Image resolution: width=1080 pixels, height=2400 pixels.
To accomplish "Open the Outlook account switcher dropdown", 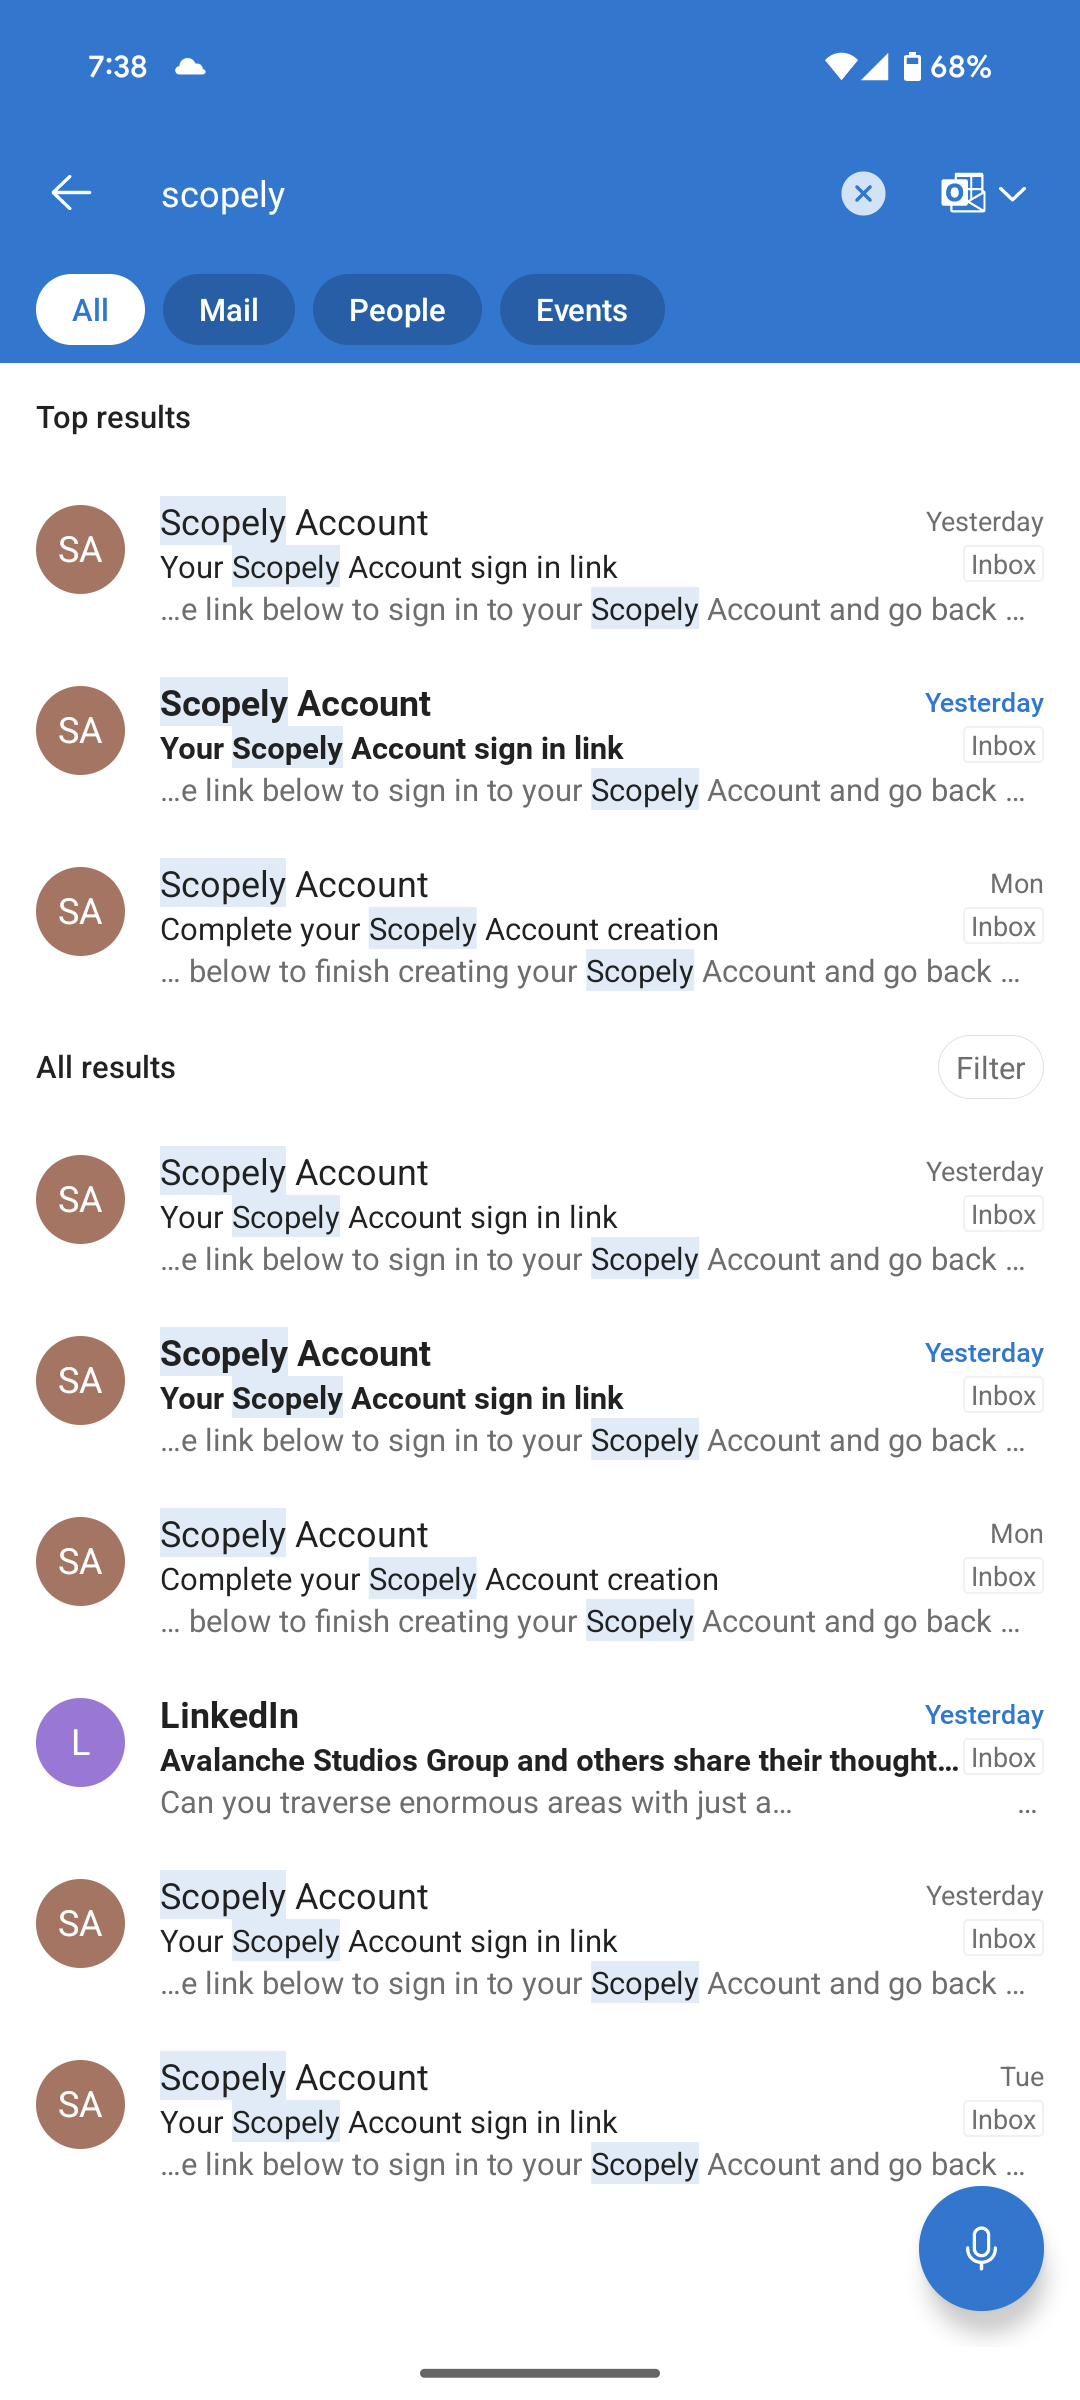I will (x=984, y=193).
